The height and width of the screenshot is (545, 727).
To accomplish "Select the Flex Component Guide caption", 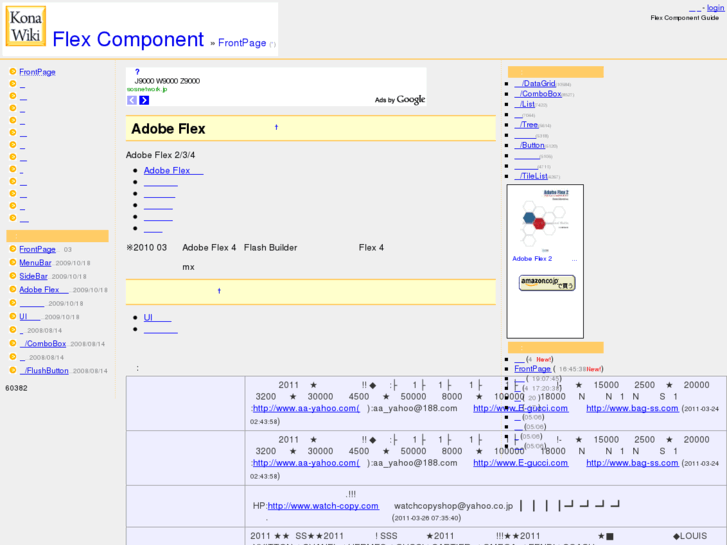I will pos(684,18).
